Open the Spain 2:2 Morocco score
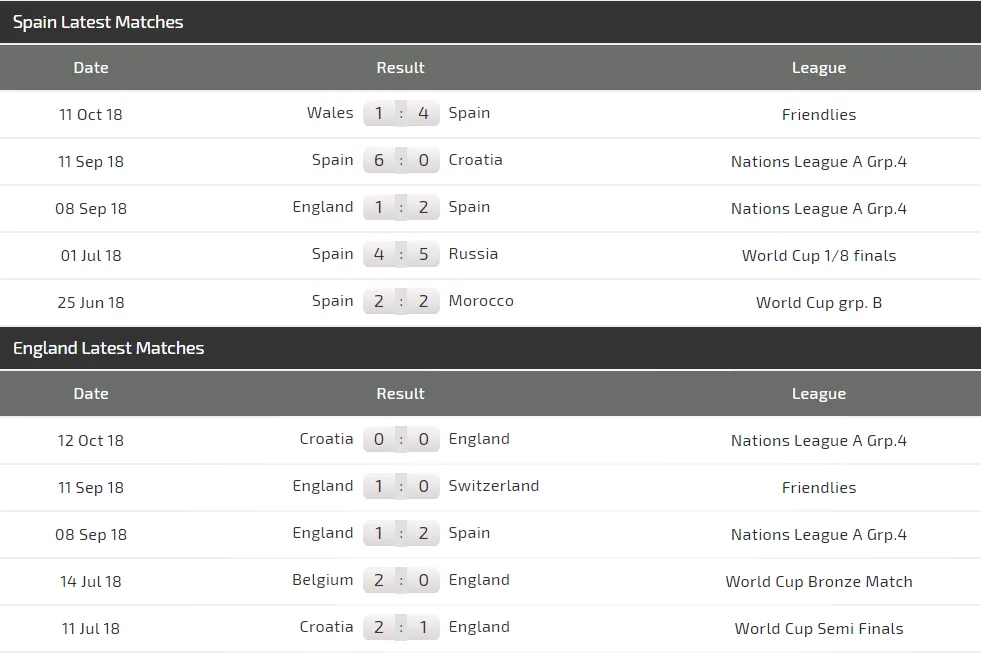 (x=401, y=302)
